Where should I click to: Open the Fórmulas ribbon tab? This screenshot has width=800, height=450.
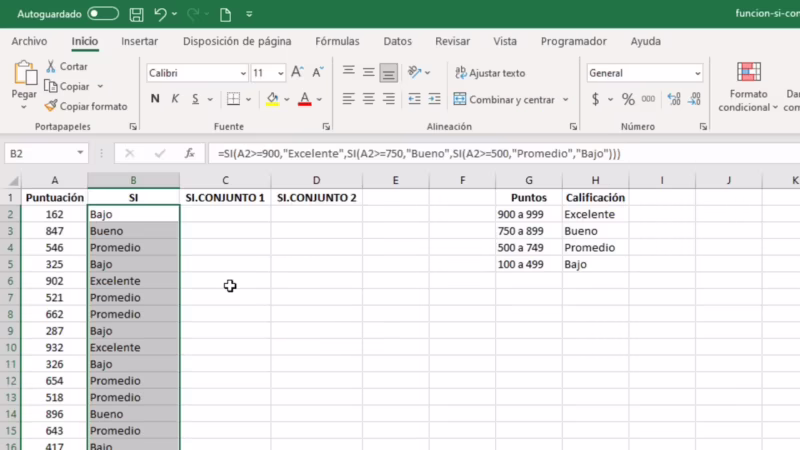coord(337,41)
